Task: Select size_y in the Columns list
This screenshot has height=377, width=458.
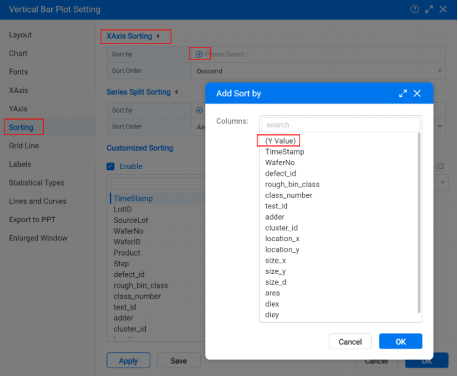Action: point(275,271)
